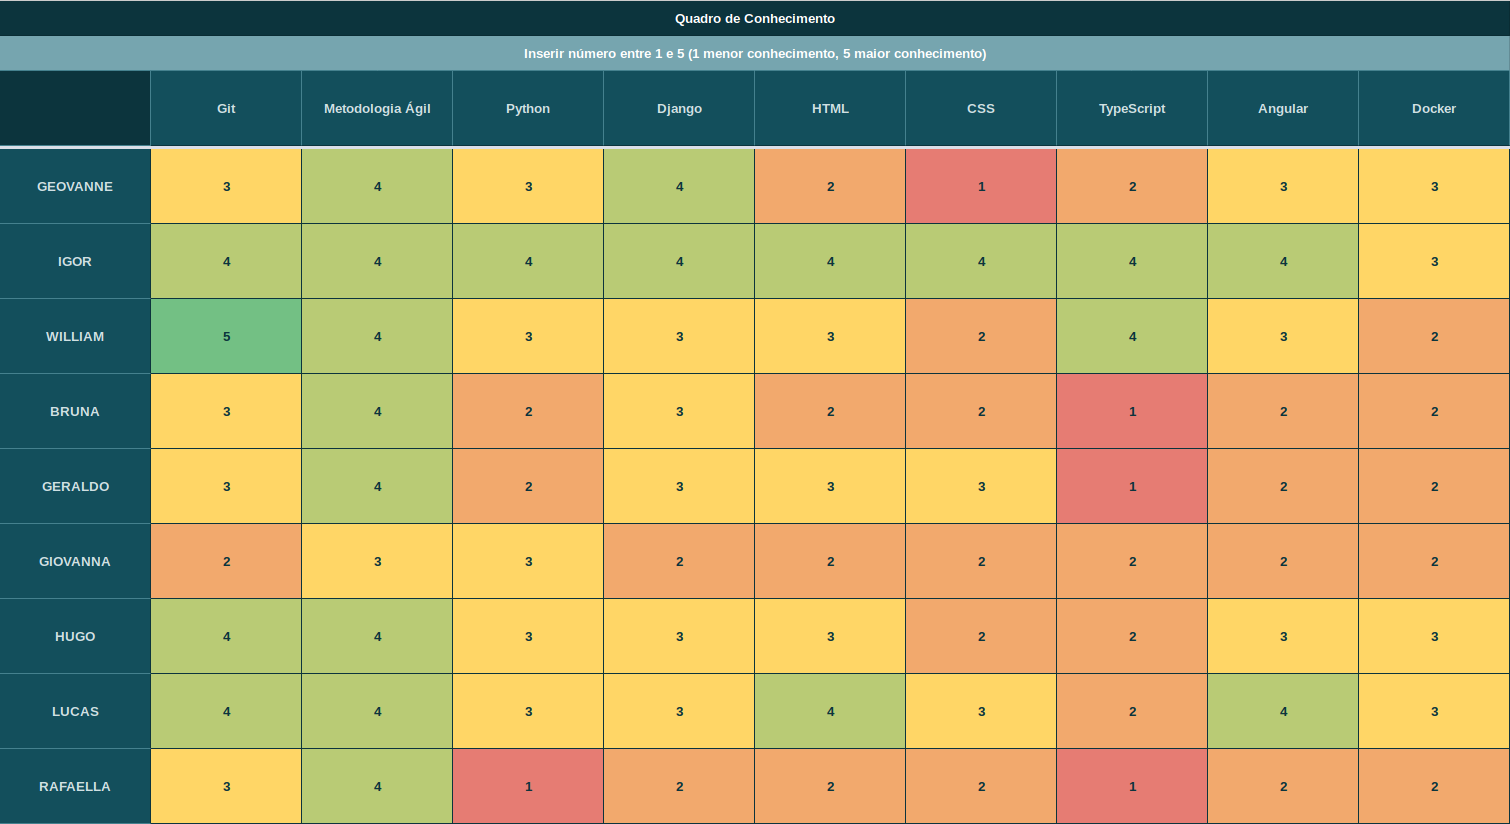Select Hugo's Docker score cell 3
Image resolution: width=1510 pixels, height=824 pixels.
coord(1434,636)
